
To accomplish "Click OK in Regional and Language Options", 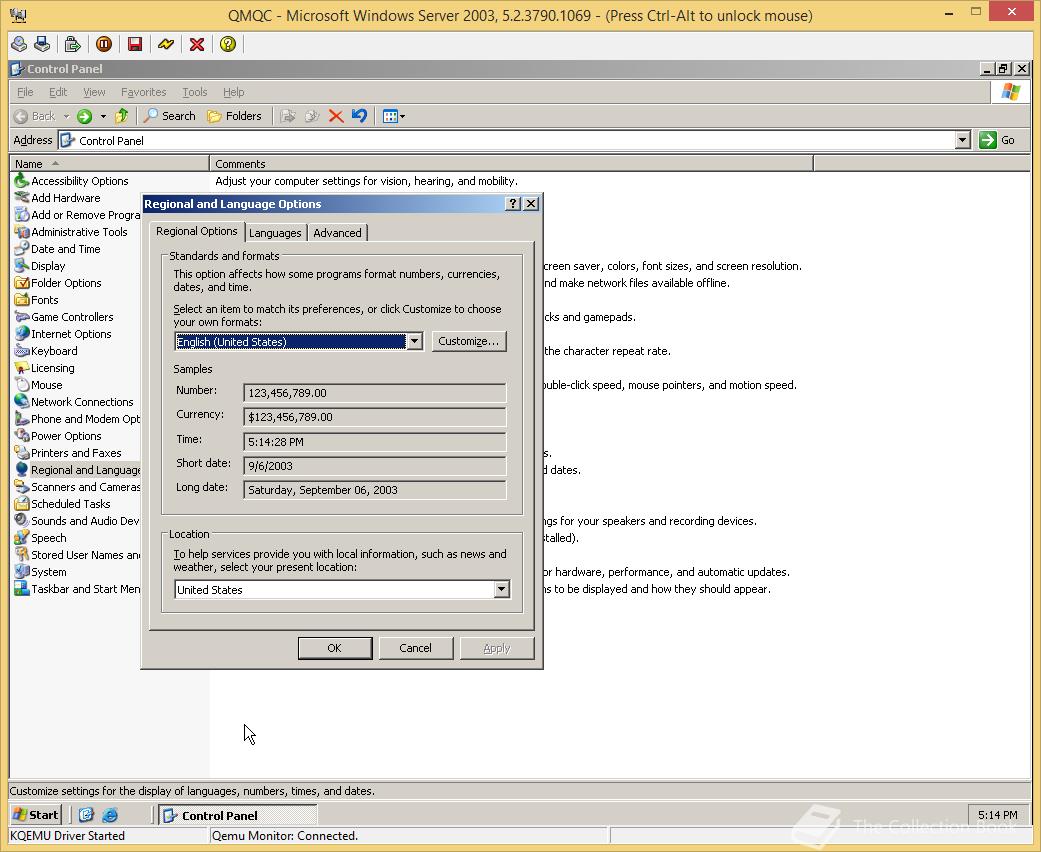I will click(335, 648).
